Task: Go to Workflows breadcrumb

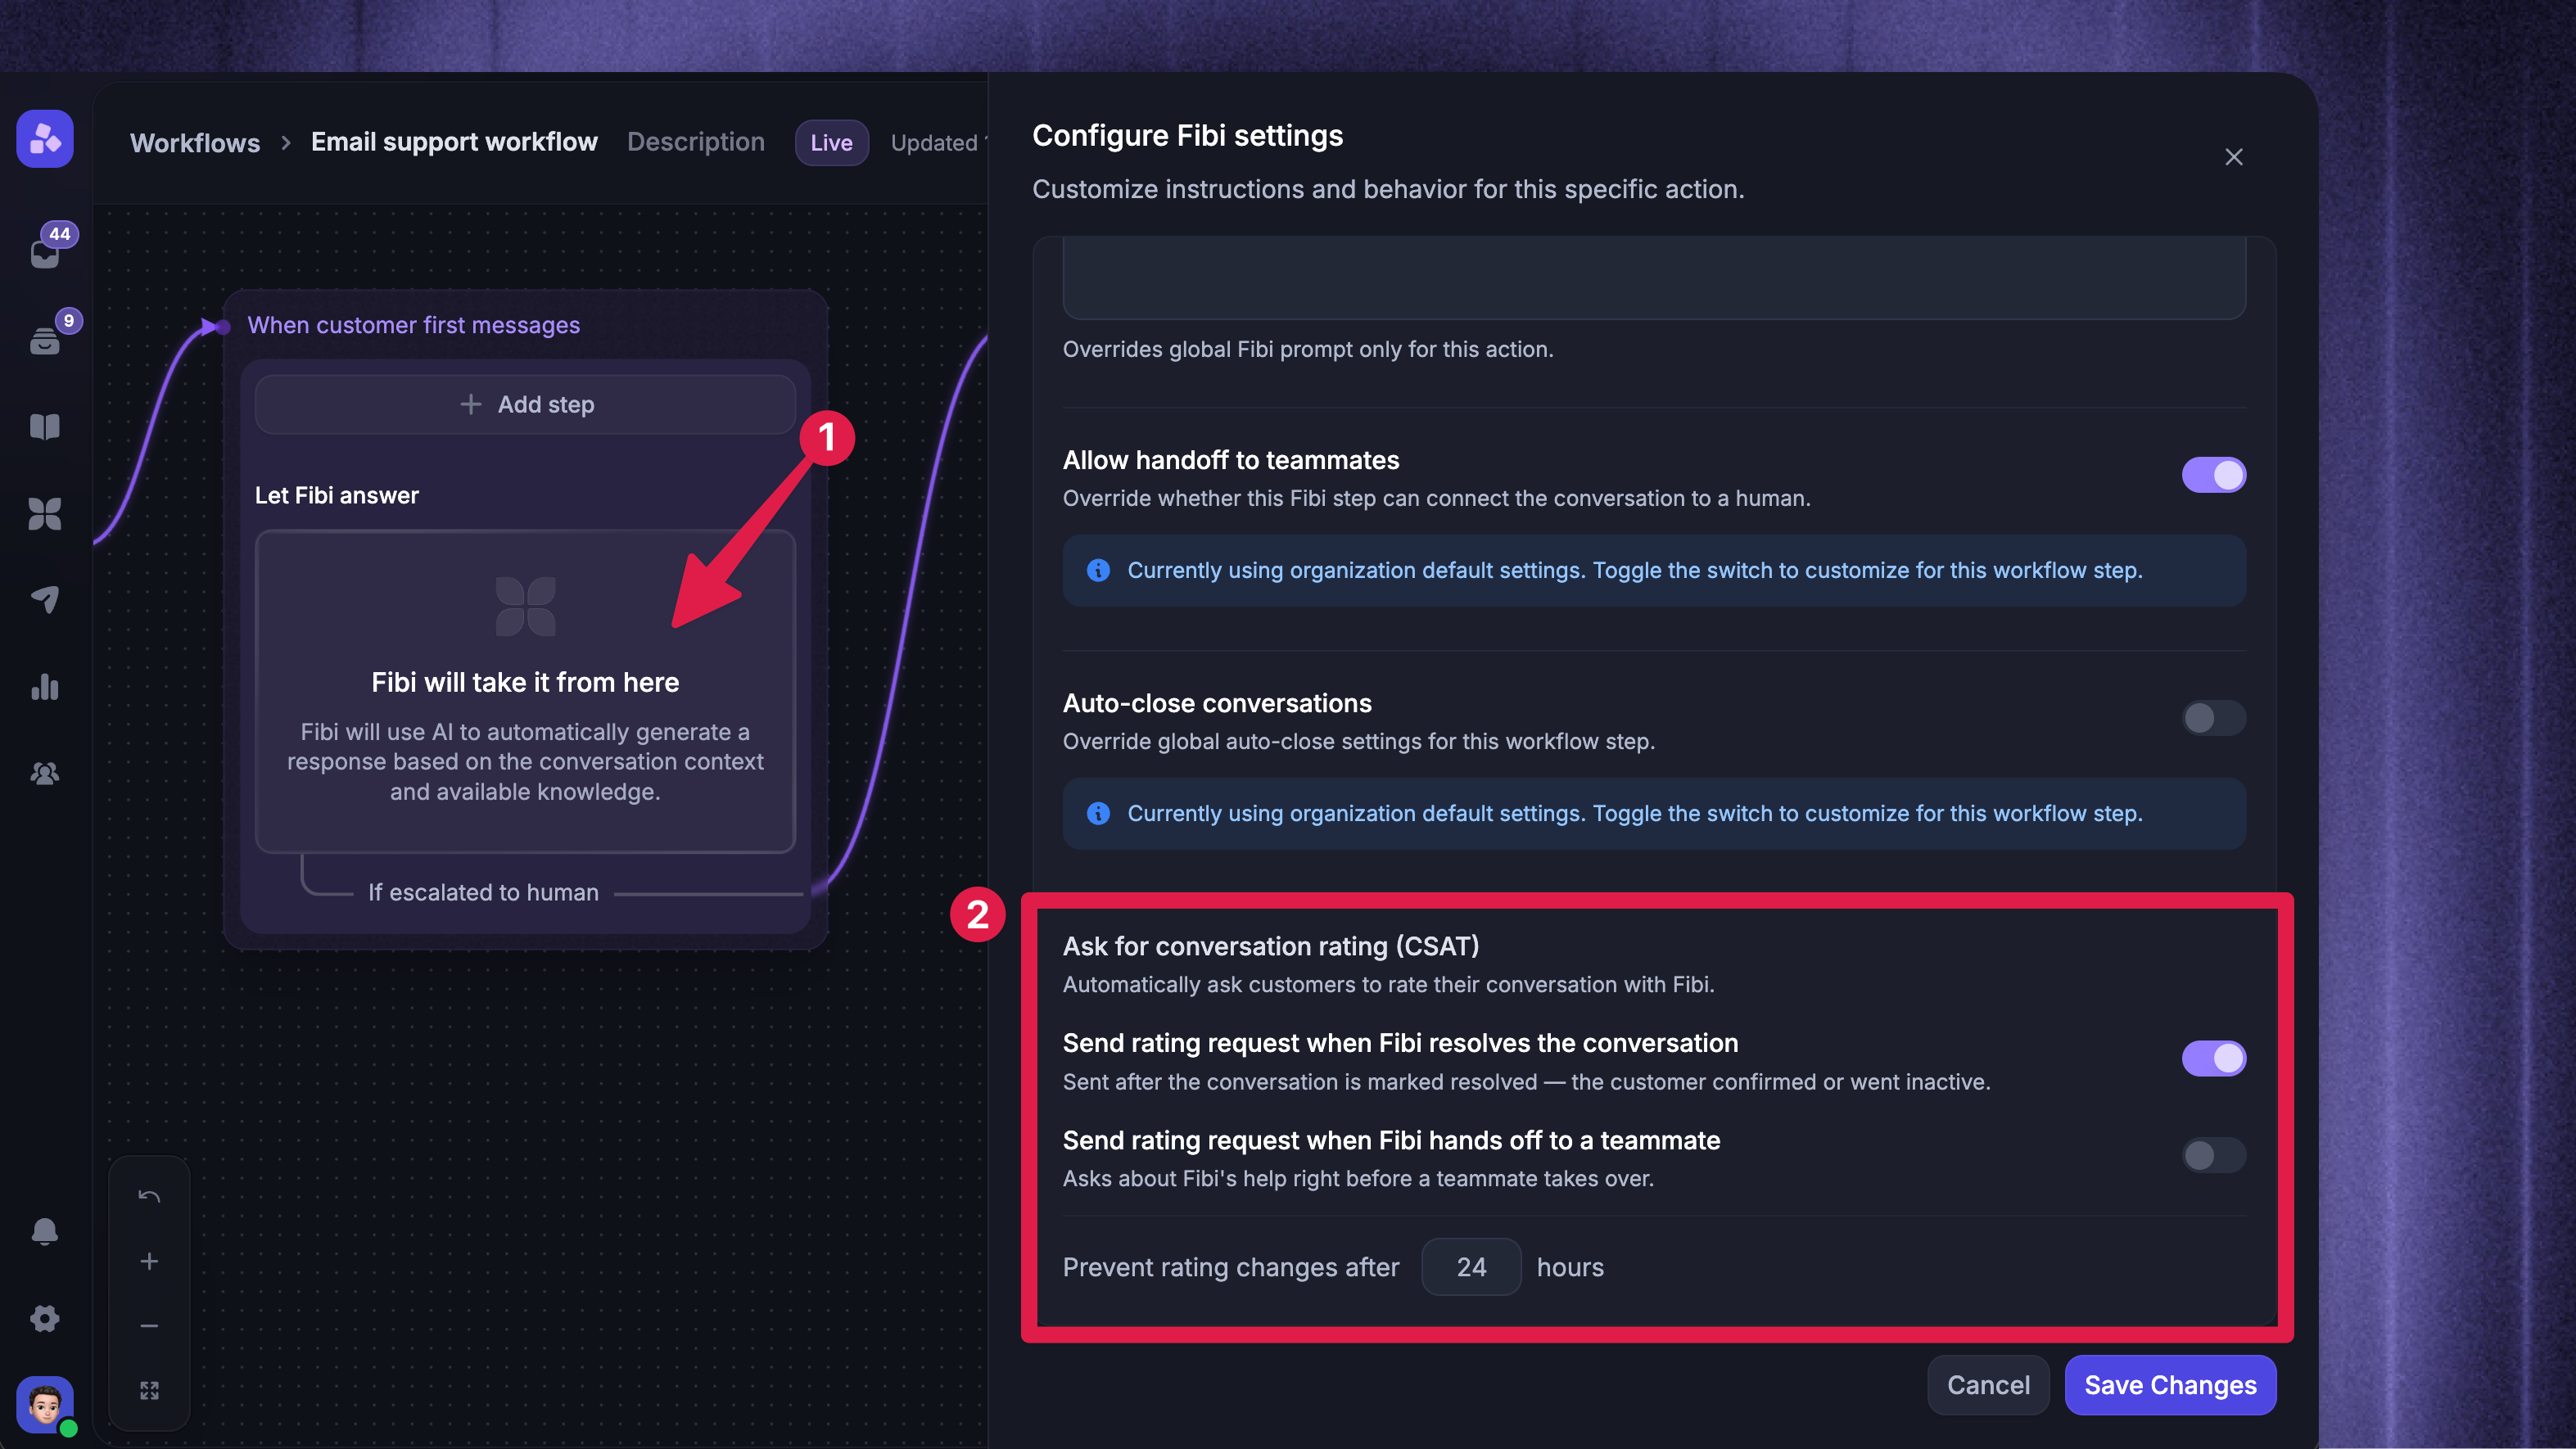Action: (x=195, y=143)
